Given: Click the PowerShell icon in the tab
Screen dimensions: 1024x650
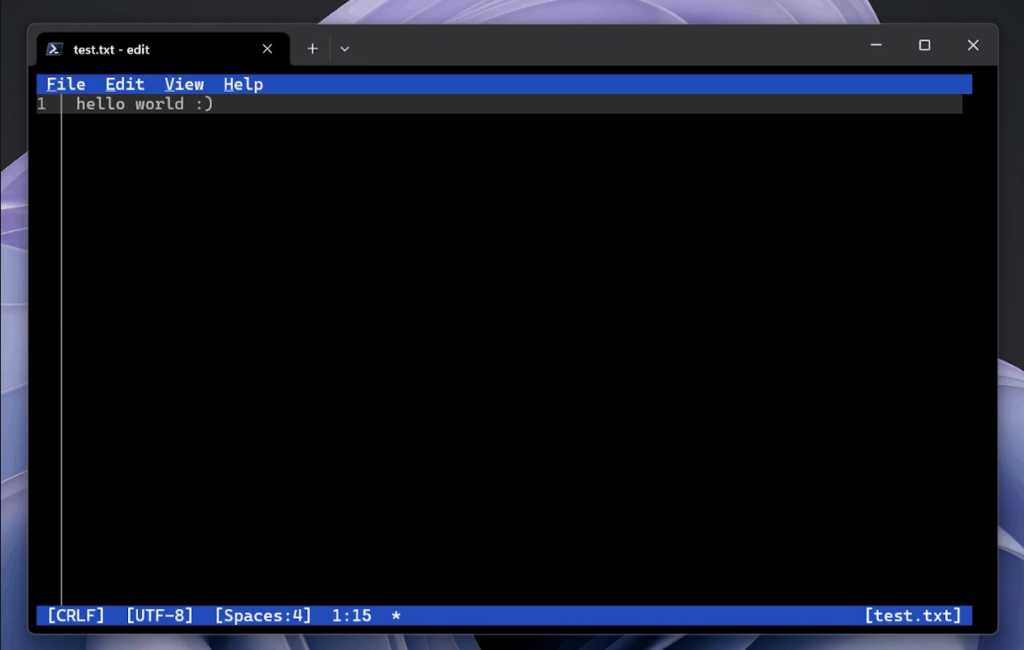Looking at the screenshot, I should (55, 49).
